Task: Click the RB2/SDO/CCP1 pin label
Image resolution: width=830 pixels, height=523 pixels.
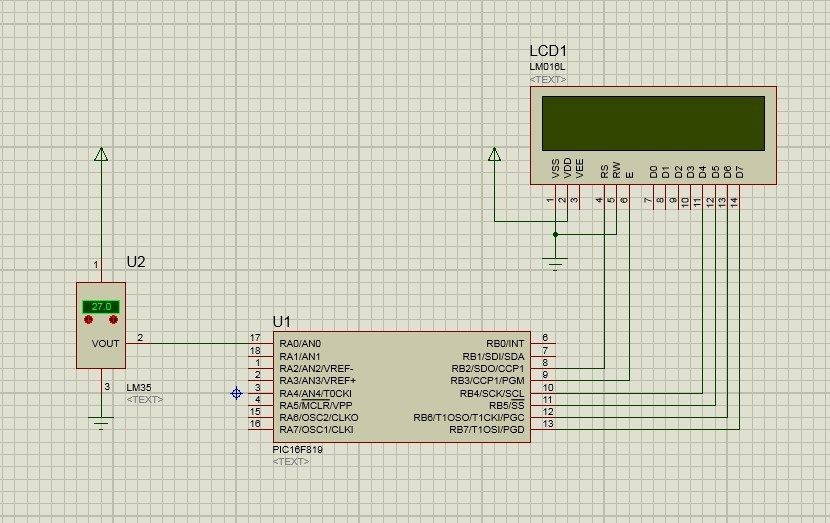Action: (x=488, y=368)
